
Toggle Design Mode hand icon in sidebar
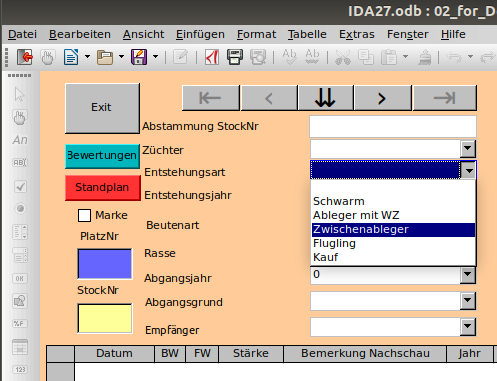20,117
